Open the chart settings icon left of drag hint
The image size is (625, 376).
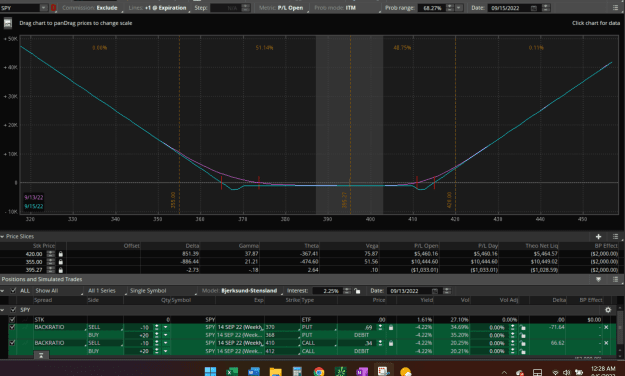(x=8, y=23)
